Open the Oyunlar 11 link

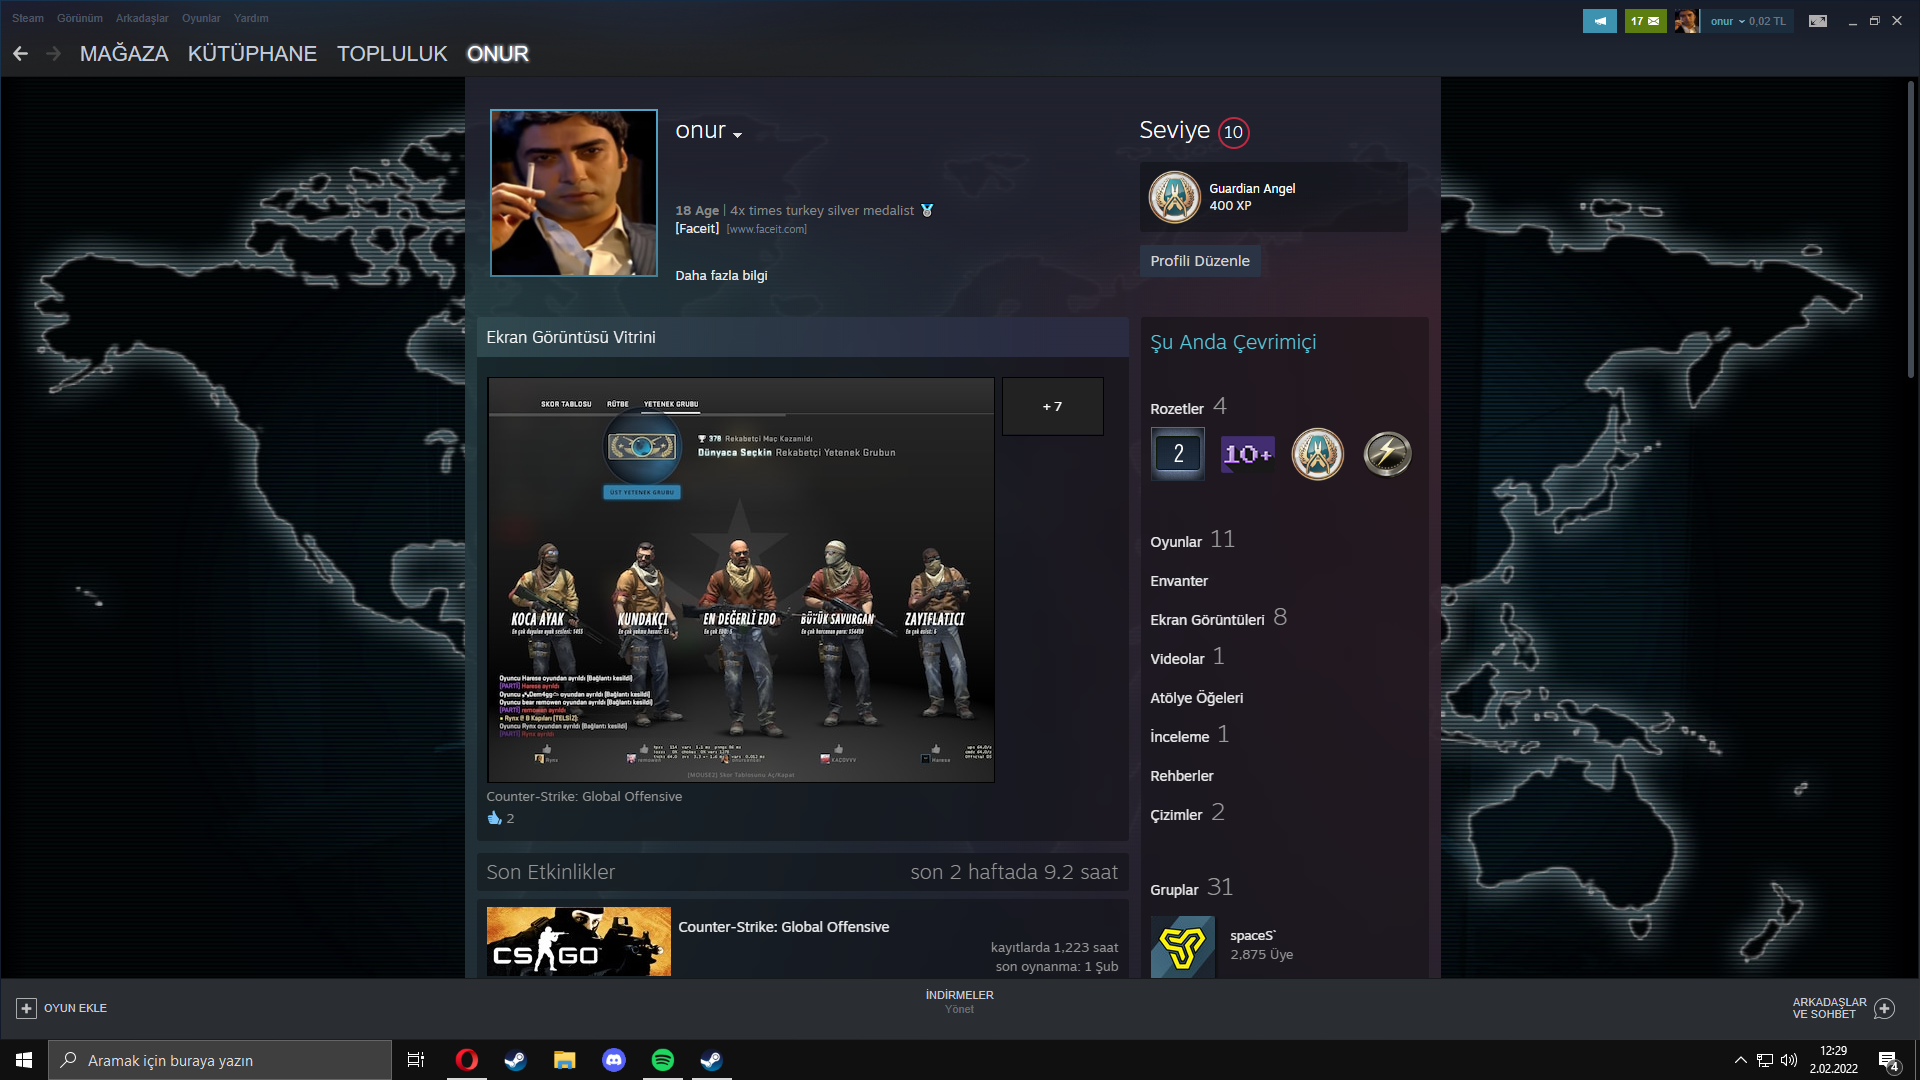tap(1192, 540)
